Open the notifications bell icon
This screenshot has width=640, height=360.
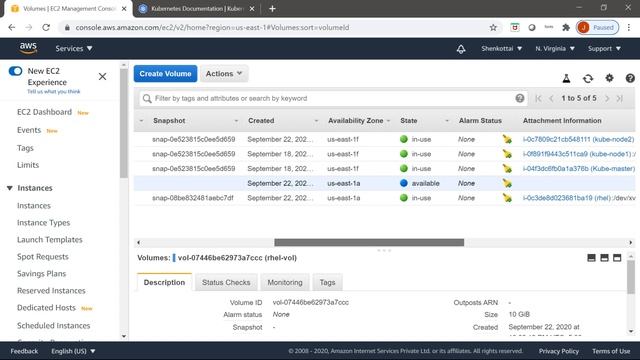[461, 49]
